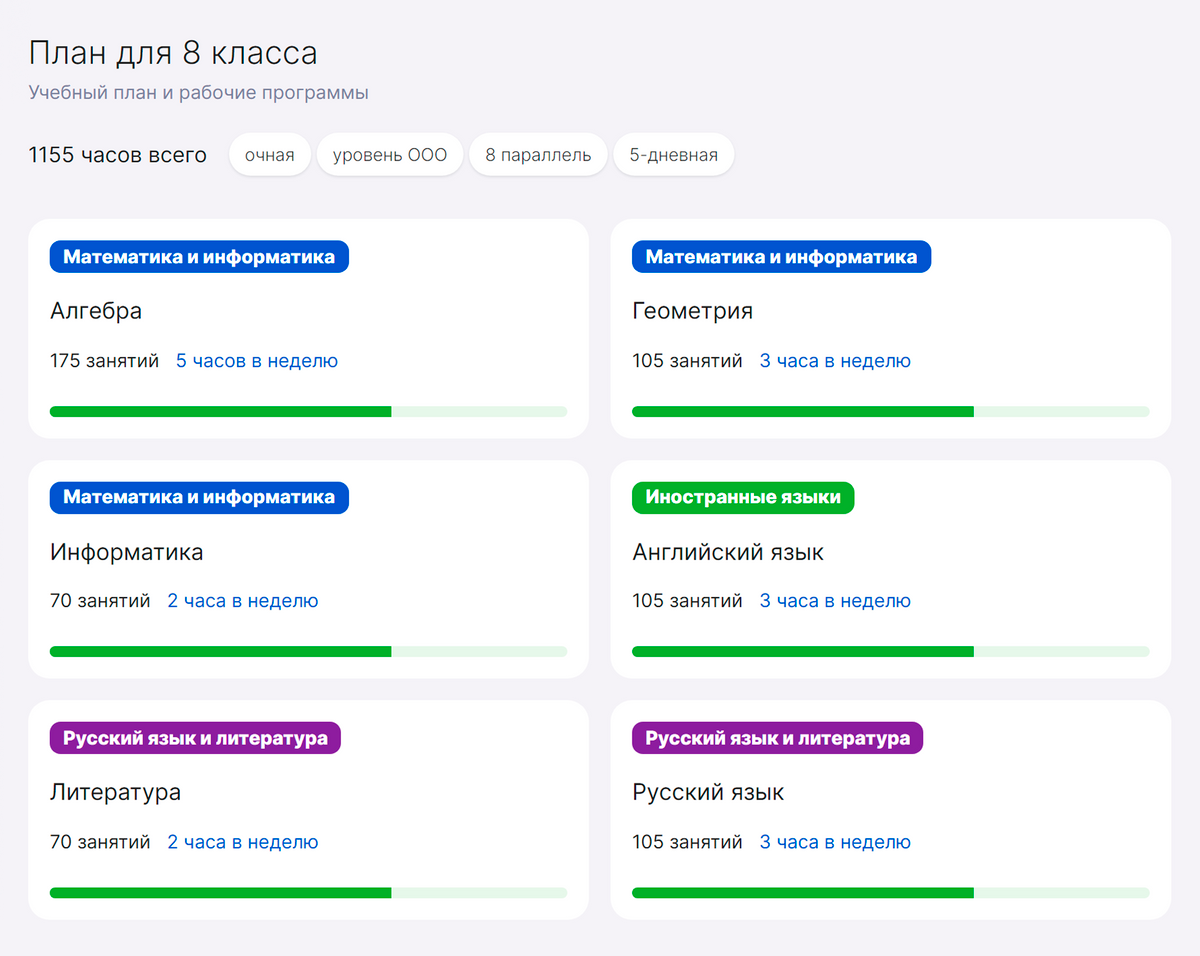Click the green 'Иностранные языки' category badge
1200x956 pixels.
[x=743, y=497]
